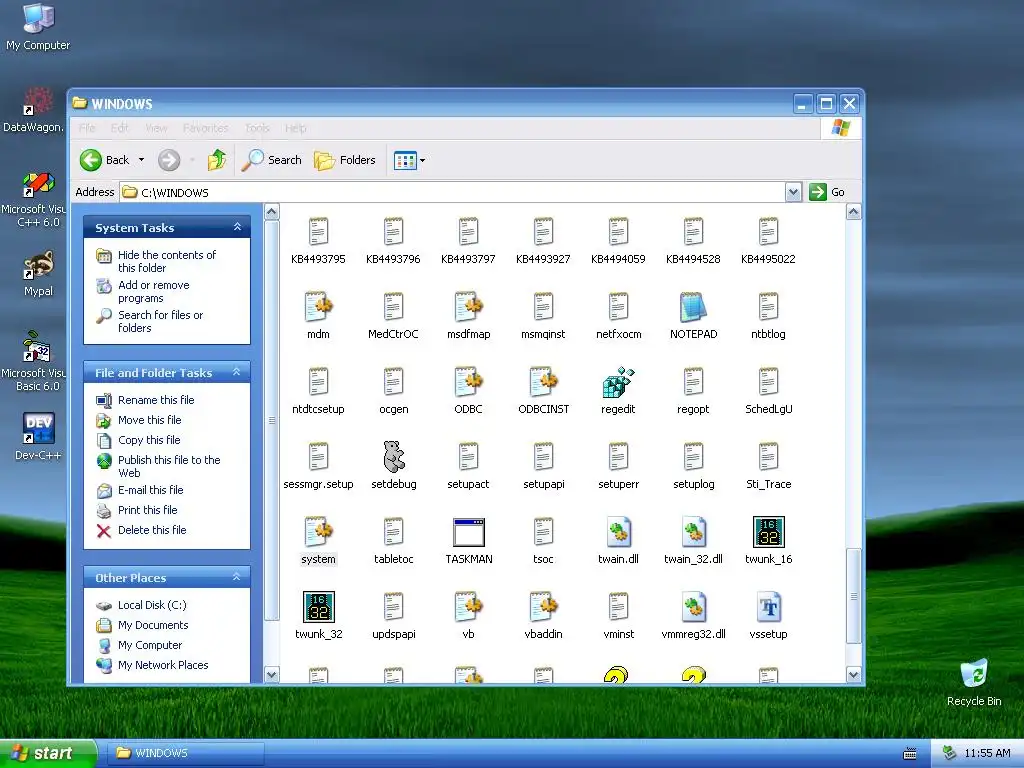
Task: Launch Microsoft Visual C++ 6.0 shortcut
Action: (38, 199)
